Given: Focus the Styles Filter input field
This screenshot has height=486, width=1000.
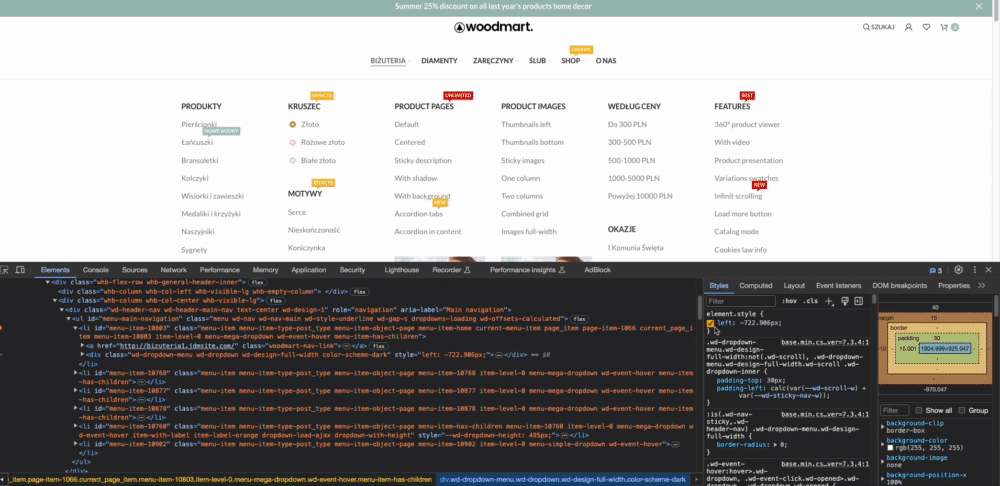Looking at the screenshot, I should (740, 301).
